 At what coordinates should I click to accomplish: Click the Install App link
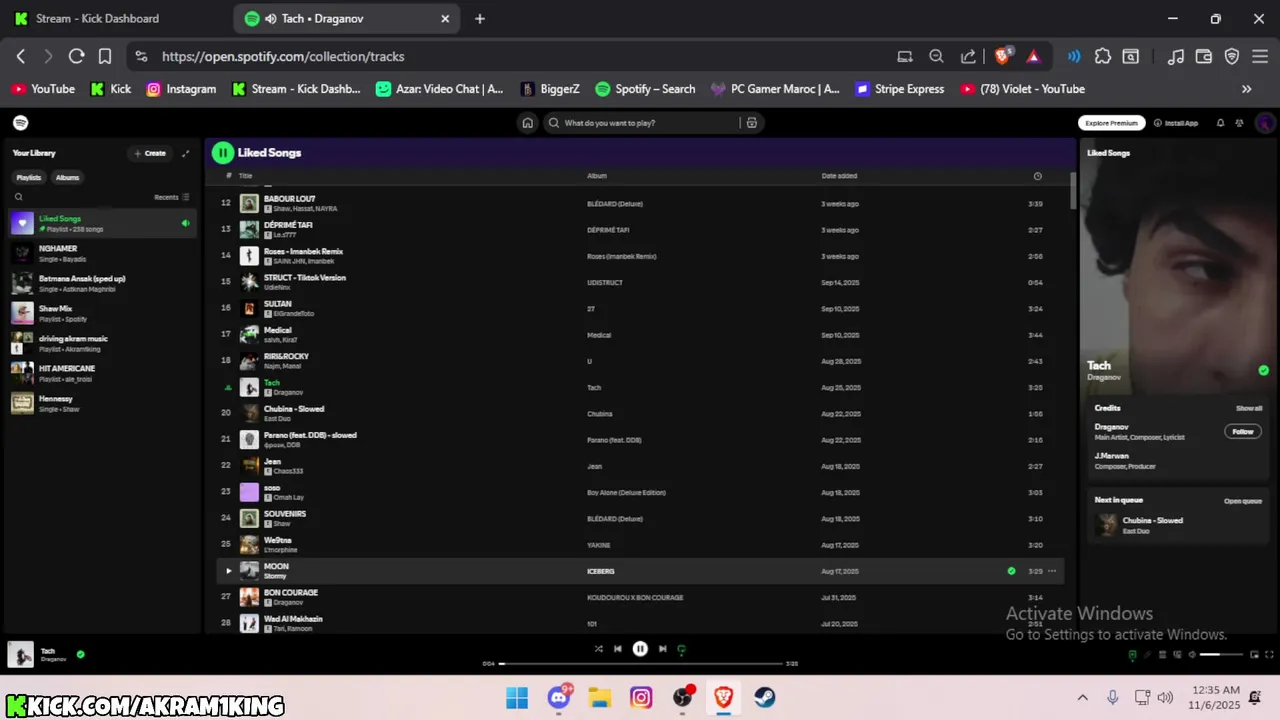coord(1176,123)
